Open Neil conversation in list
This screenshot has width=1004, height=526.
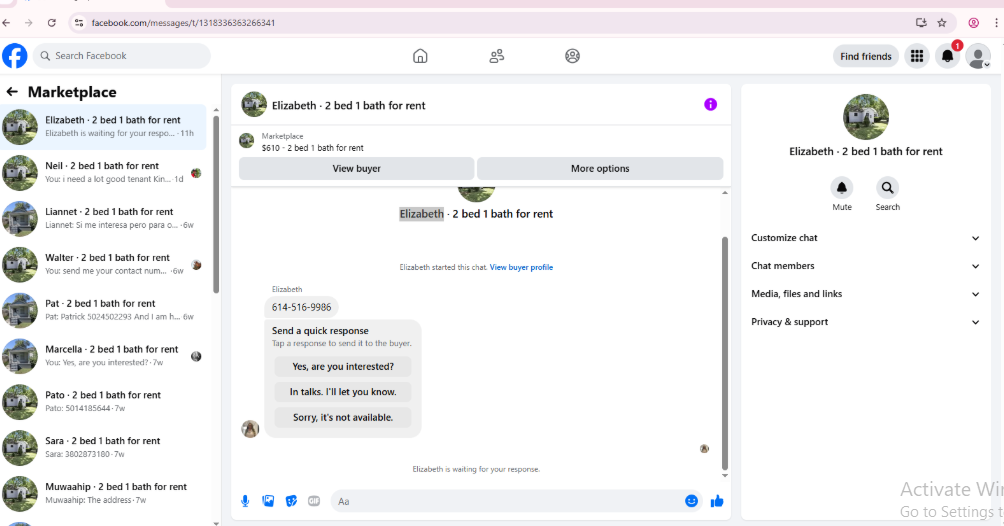104,172
